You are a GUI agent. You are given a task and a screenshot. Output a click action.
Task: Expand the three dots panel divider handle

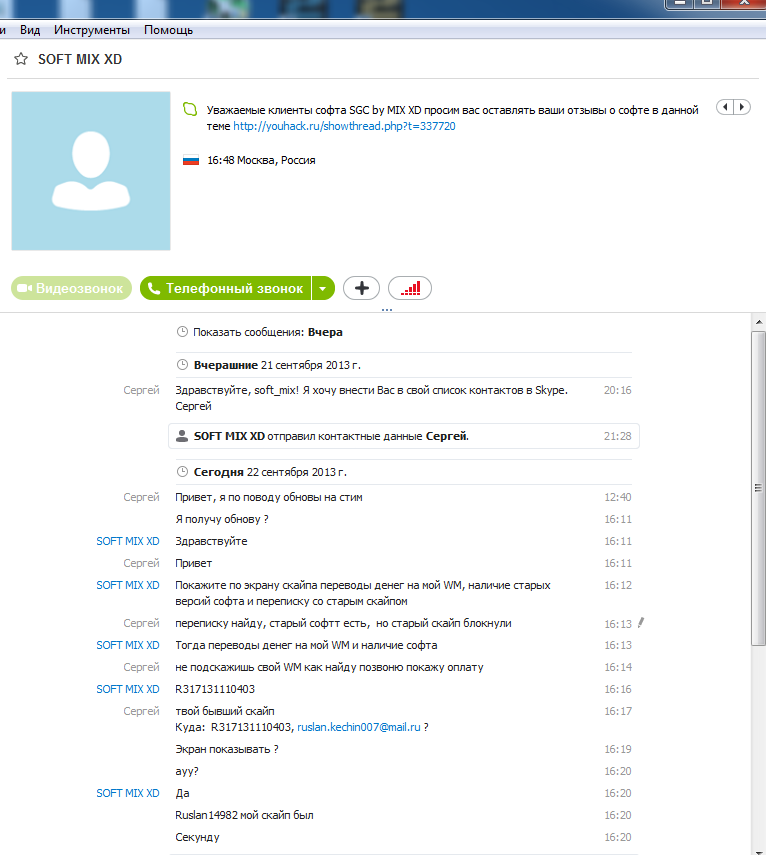tap(387, 310)
